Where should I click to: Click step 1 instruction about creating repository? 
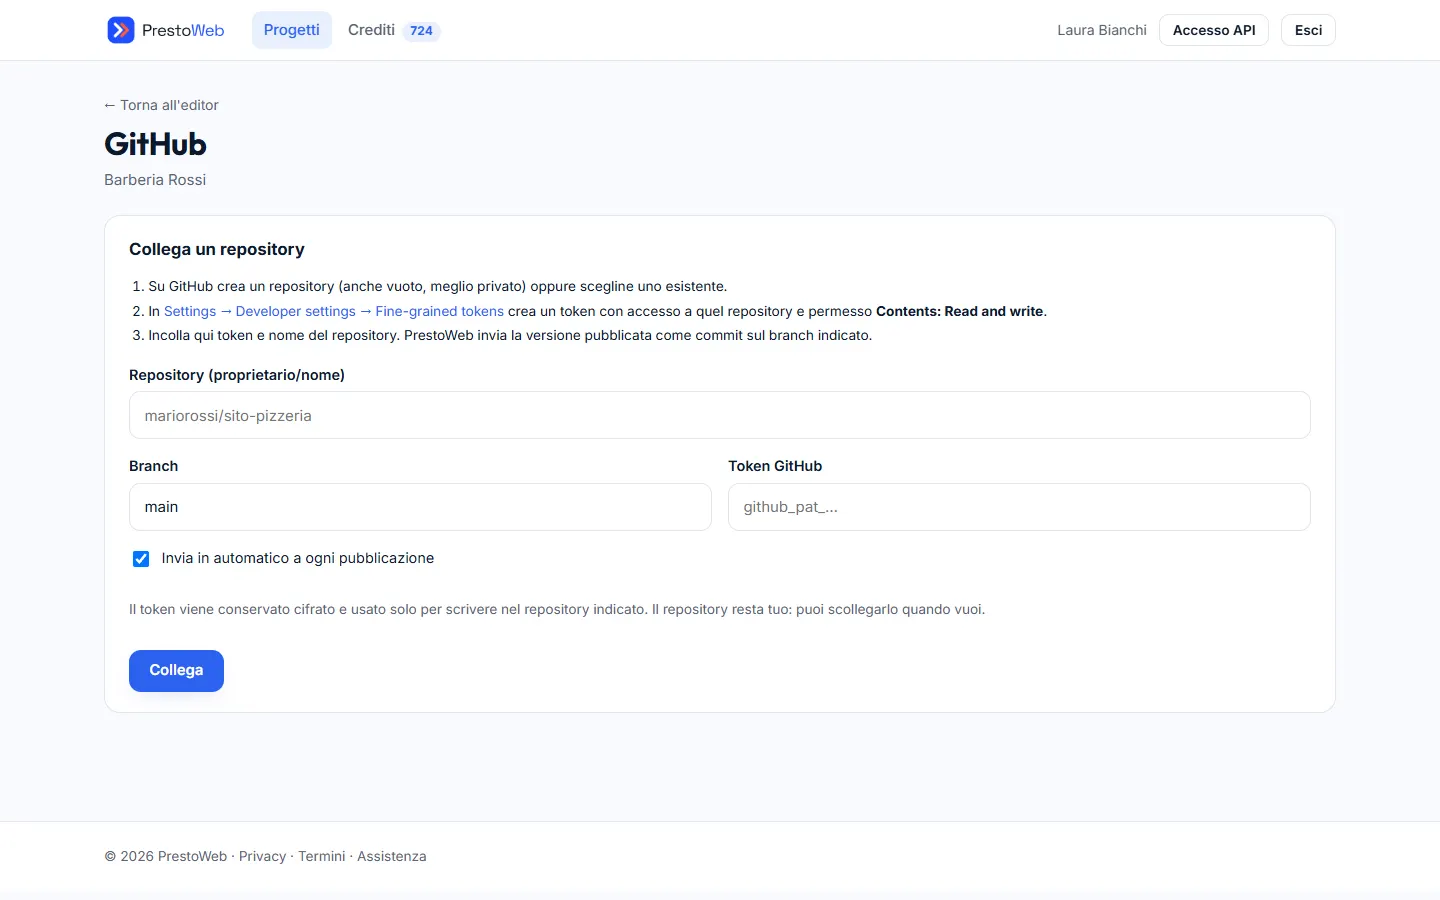point(438,286)
